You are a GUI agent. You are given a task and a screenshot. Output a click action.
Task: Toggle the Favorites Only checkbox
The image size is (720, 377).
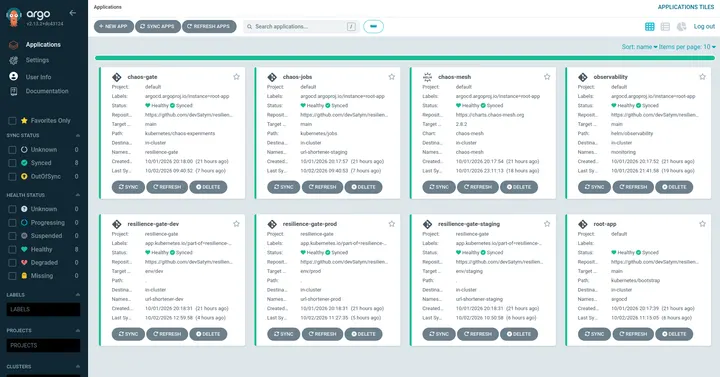point(12,121)
